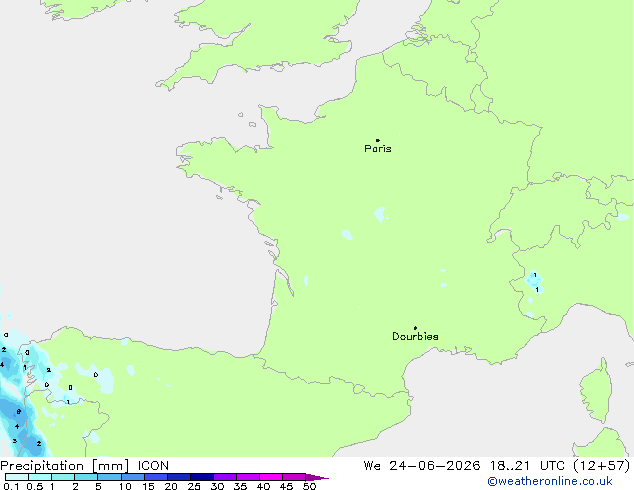Pick the 25 mm navy legend swatch

202,477
